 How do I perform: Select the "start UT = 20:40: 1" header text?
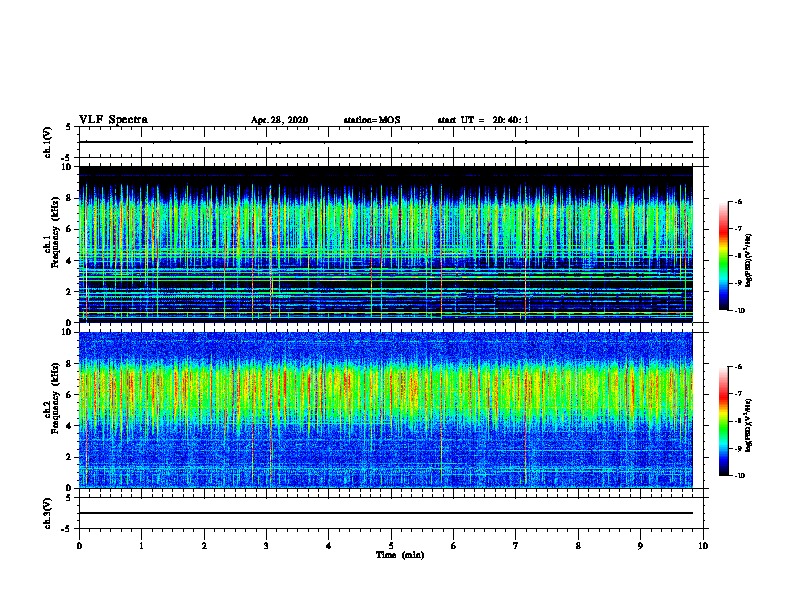point(483,120)
